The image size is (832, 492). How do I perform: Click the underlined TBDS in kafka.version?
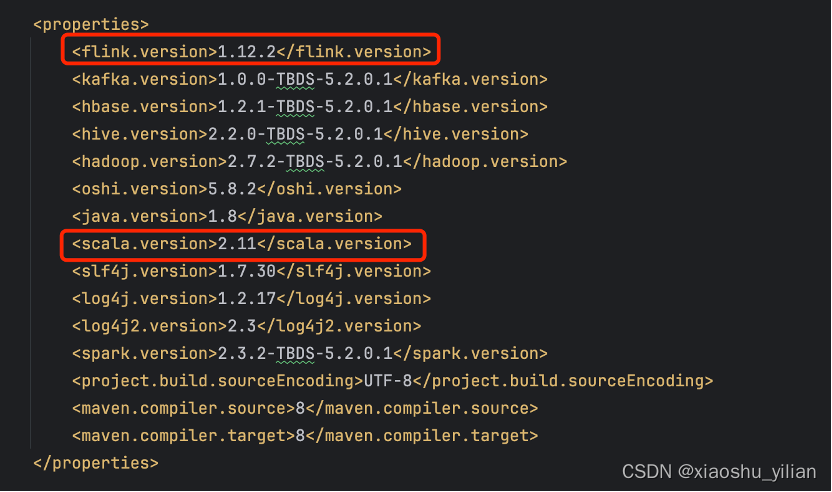(x=296, y=79)
